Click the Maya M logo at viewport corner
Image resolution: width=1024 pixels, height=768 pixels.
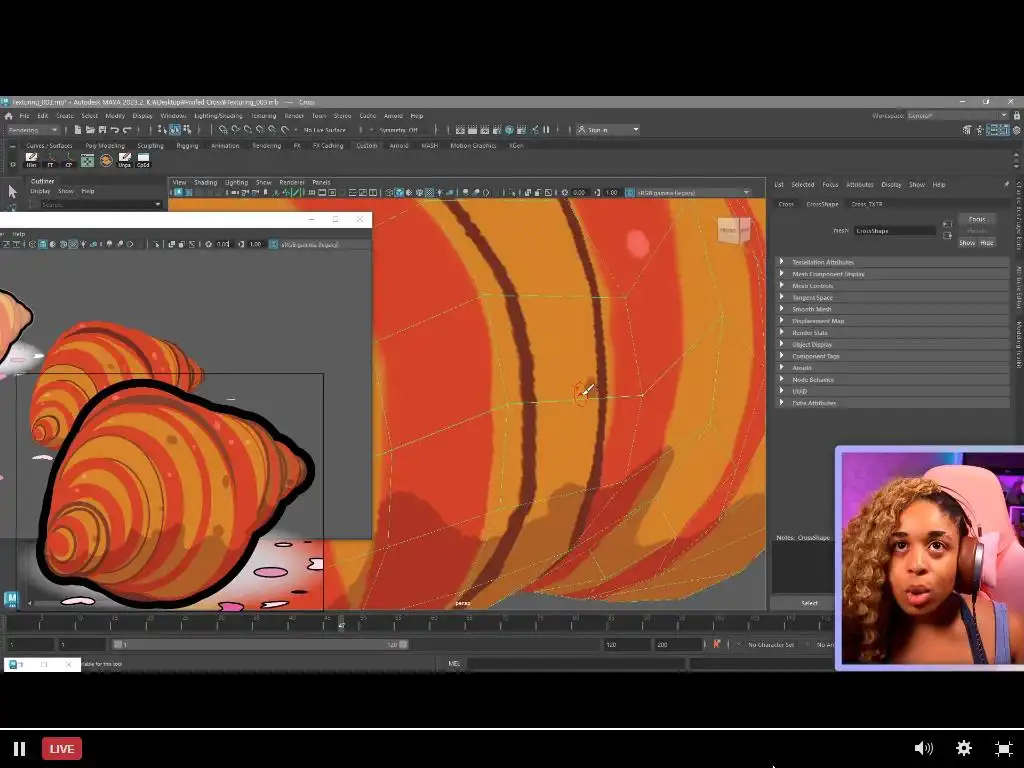point(10,599)
